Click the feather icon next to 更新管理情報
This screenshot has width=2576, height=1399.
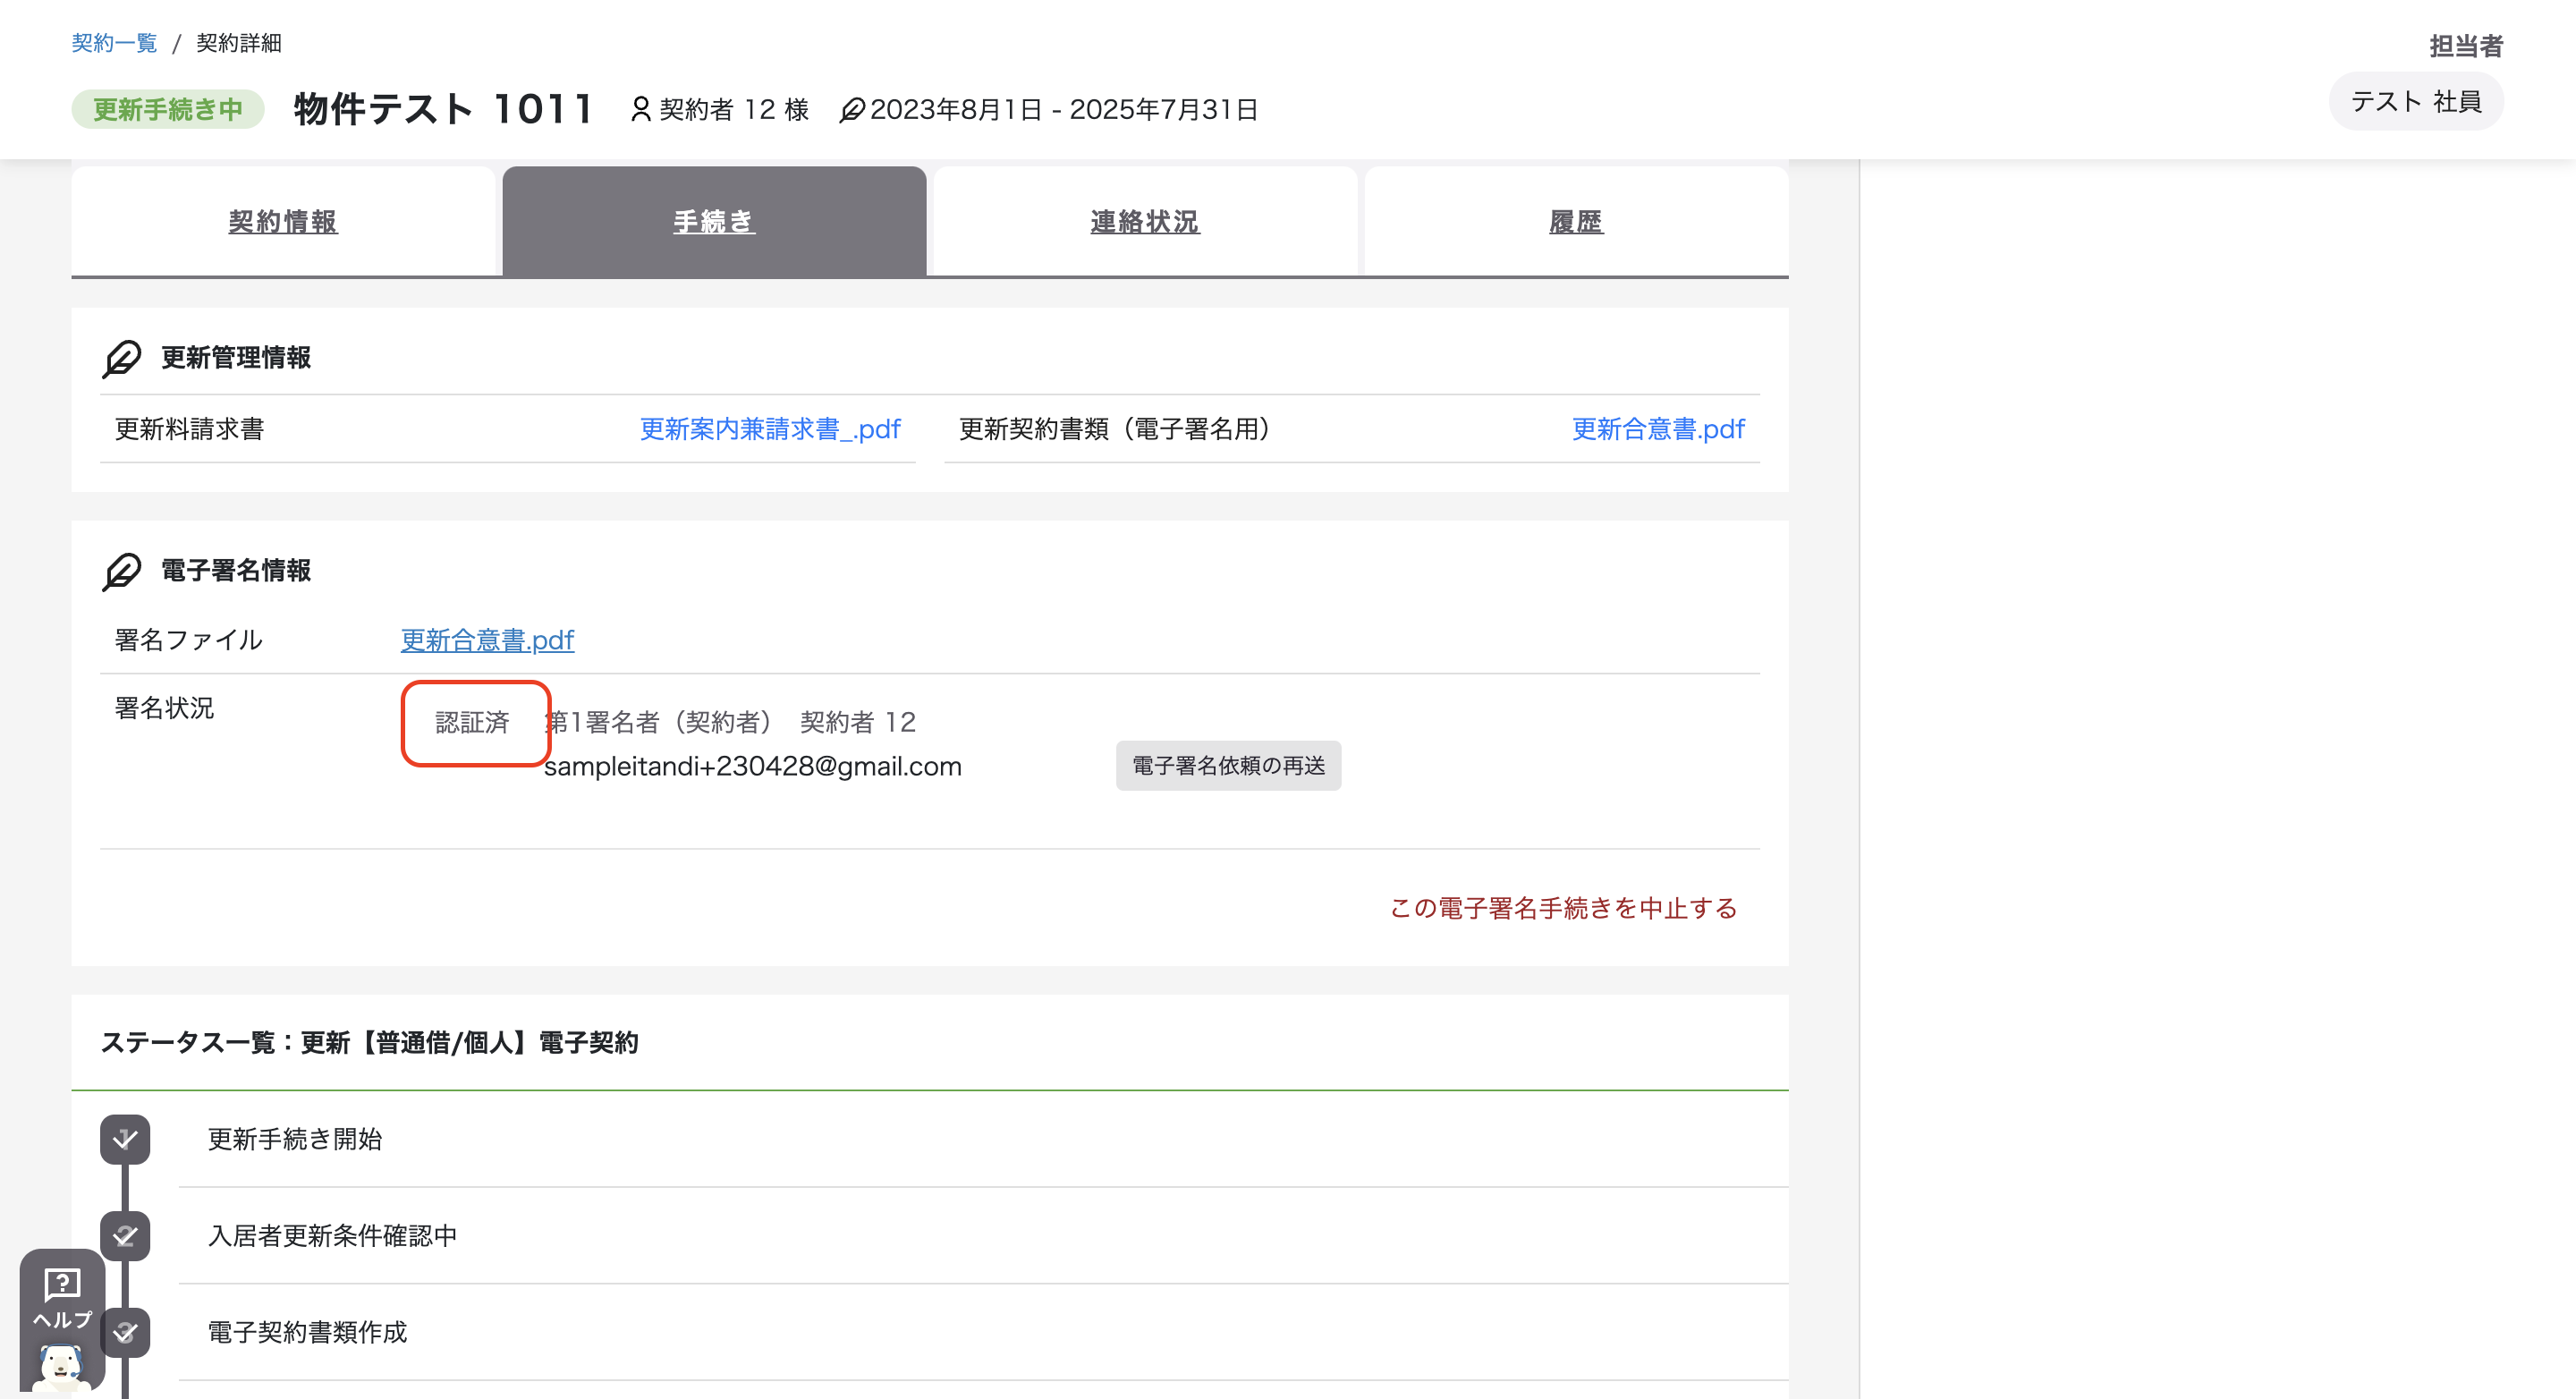pyautogui.click(x=122, y=358)
